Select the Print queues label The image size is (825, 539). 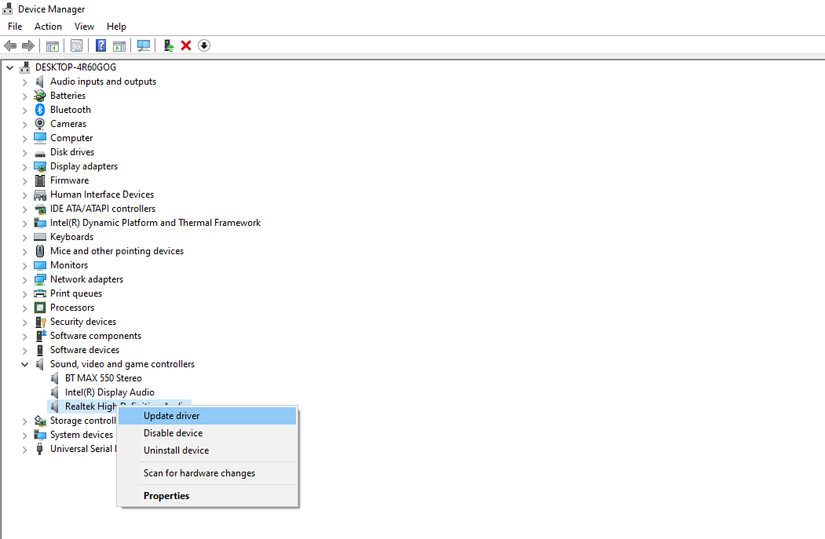click(76, 294)
